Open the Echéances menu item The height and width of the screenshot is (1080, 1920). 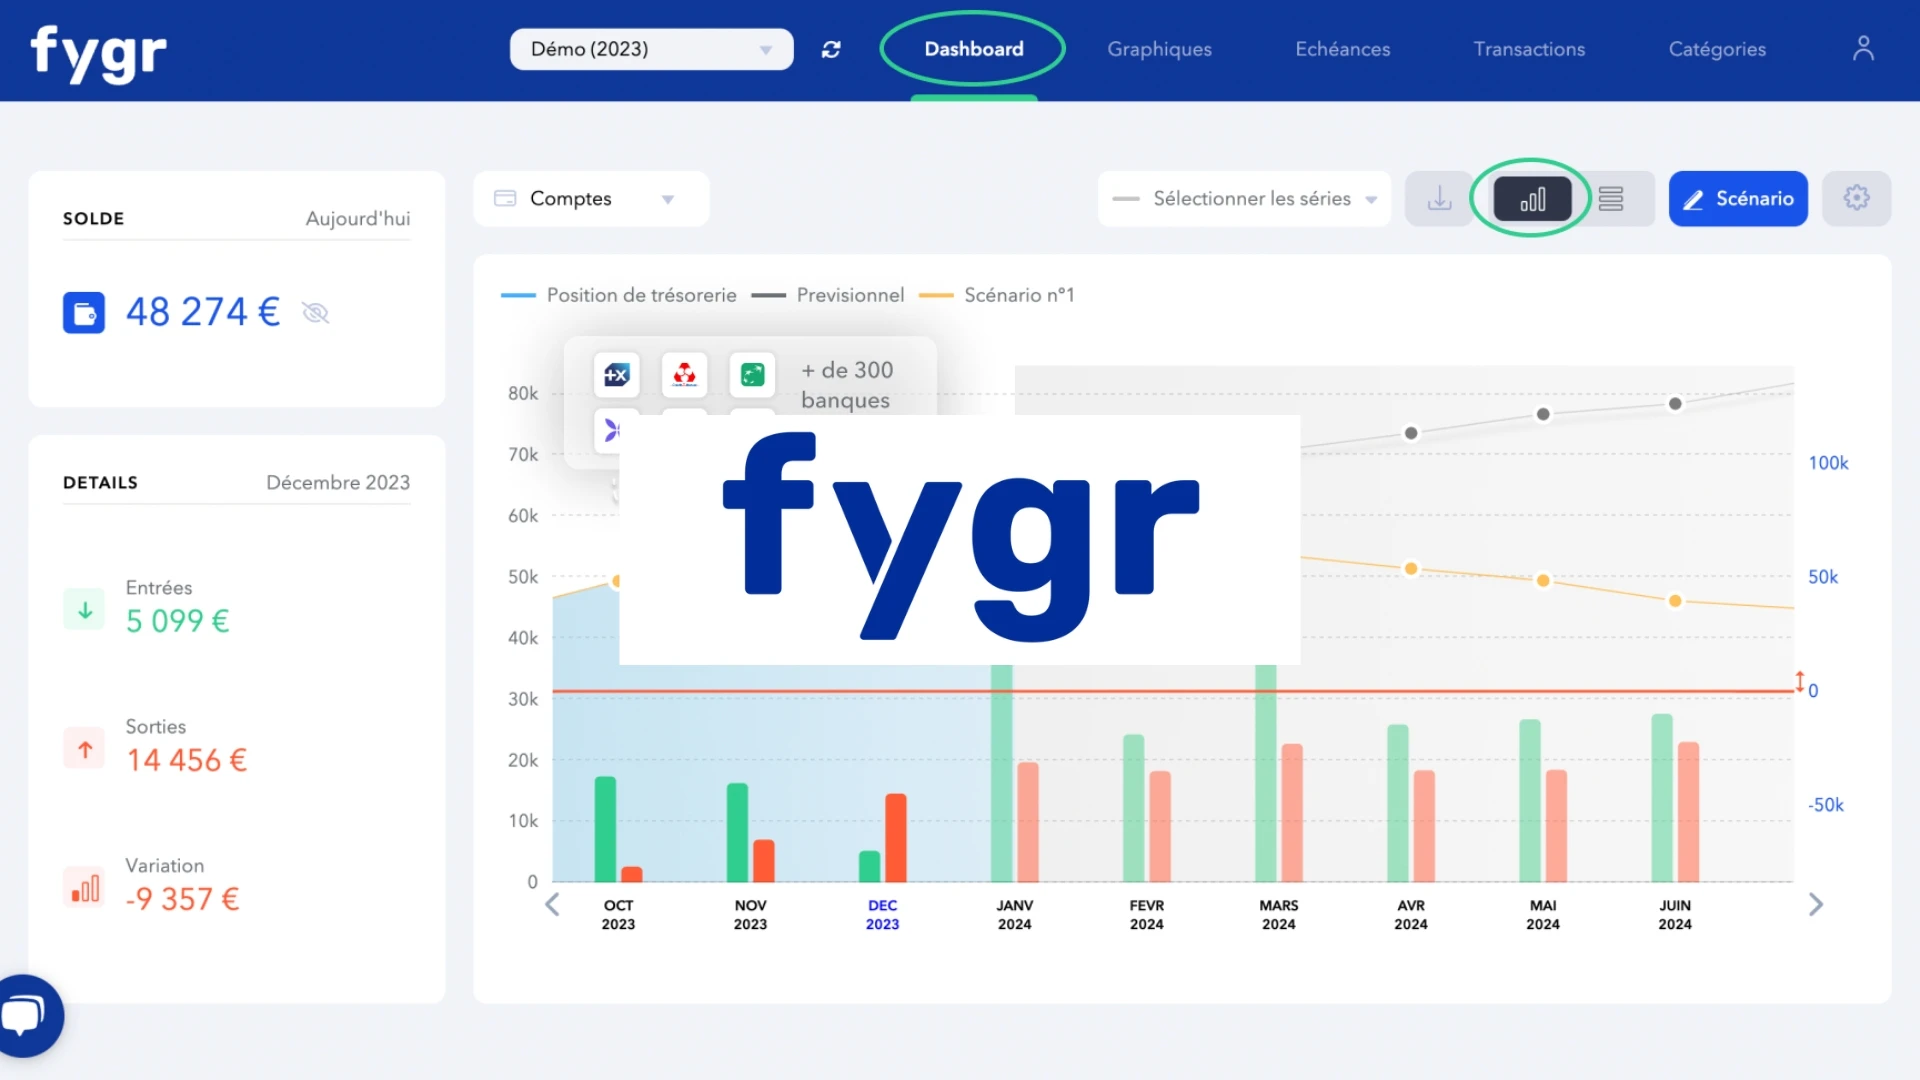pos(1342,49)
